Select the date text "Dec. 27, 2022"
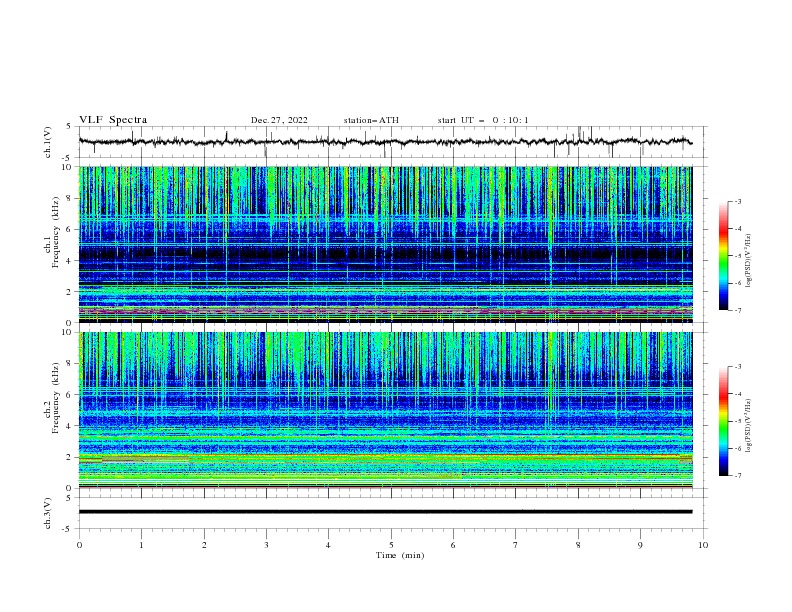Viewport: 792px width, 612px height. (x=279, y=120)
